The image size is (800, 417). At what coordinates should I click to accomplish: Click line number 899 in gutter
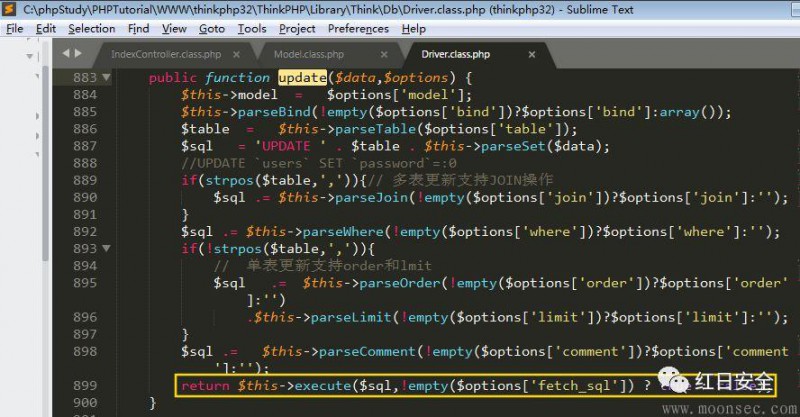pos(85,385)
